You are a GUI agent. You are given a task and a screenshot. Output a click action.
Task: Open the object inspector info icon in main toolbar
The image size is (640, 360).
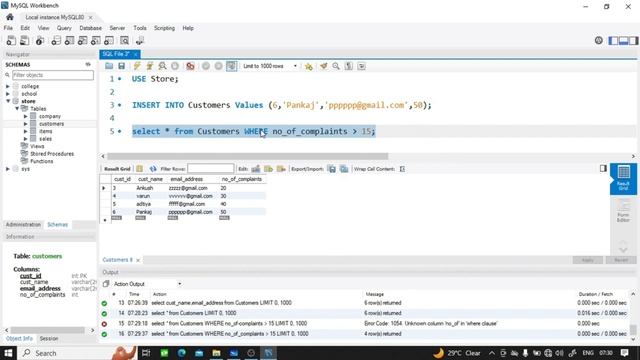(x=40, y=41)
